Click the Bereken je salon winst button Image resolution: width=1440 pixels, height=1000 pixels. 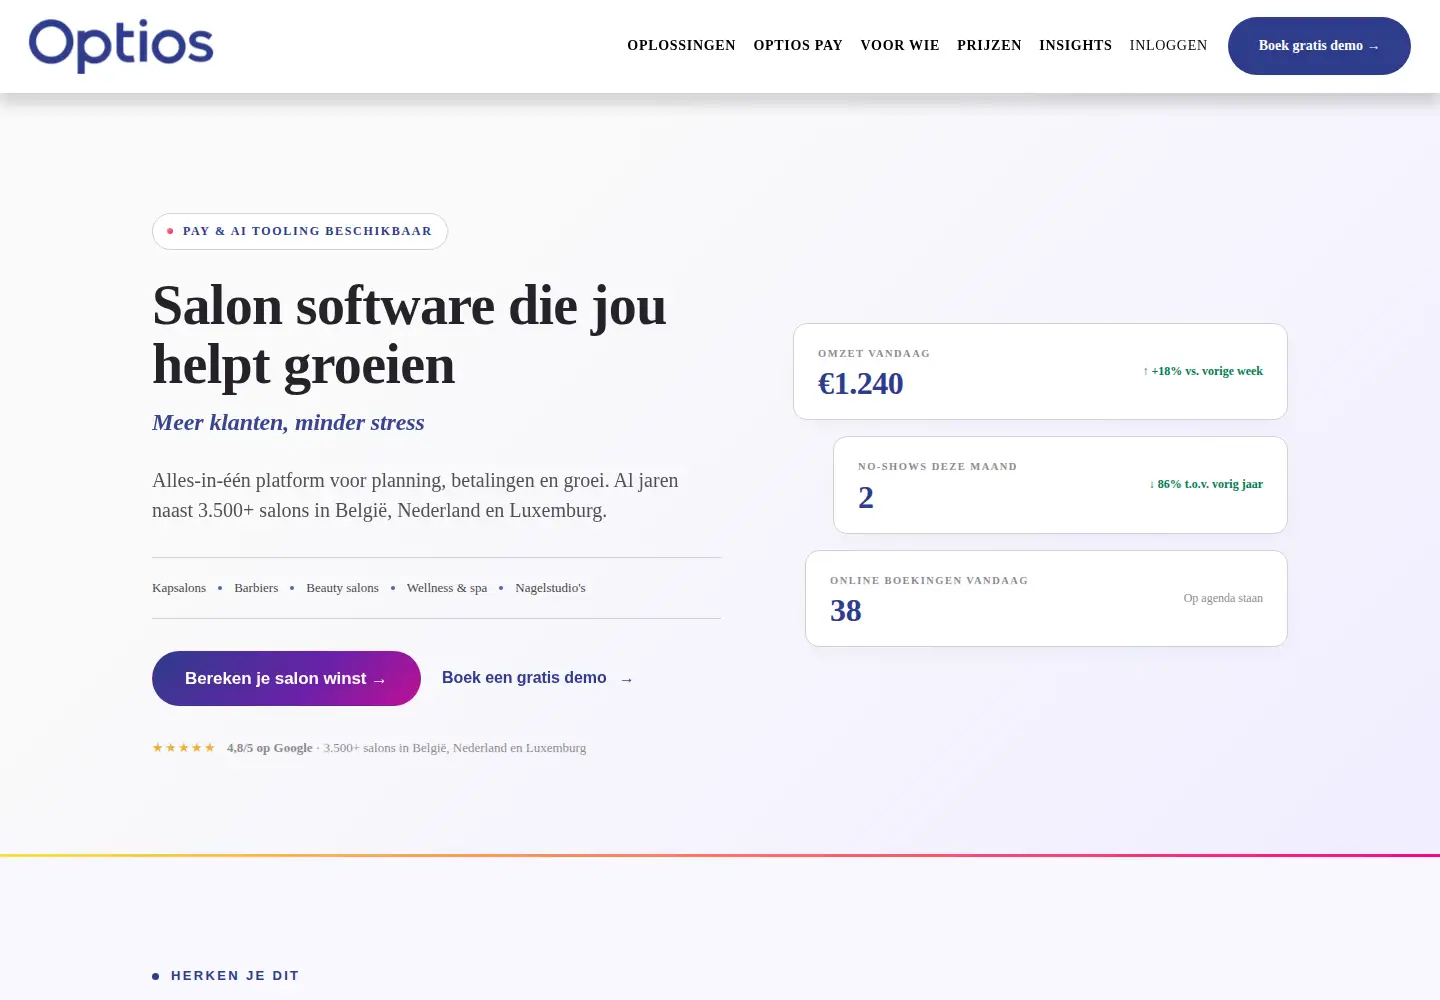pos(286,678)
